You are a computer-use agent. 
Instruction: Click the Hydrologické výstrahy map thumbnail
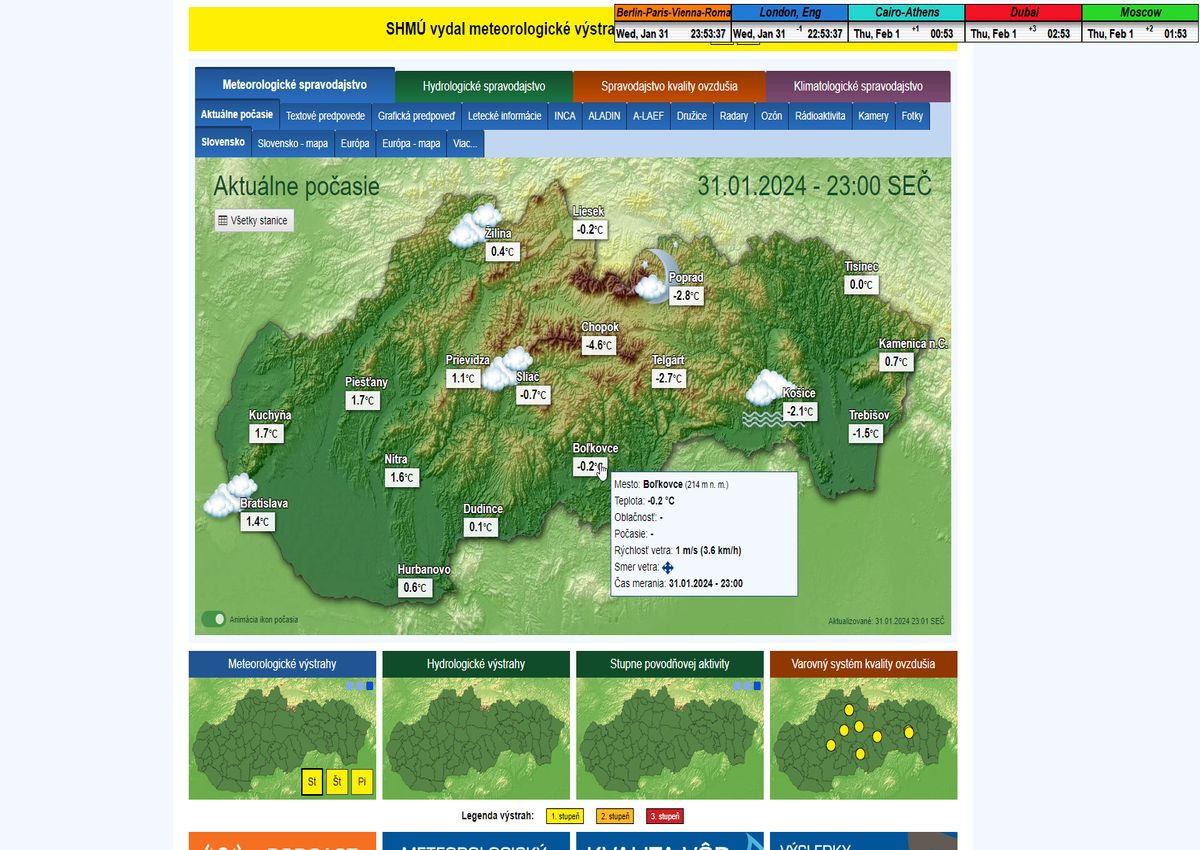(476, 738)
